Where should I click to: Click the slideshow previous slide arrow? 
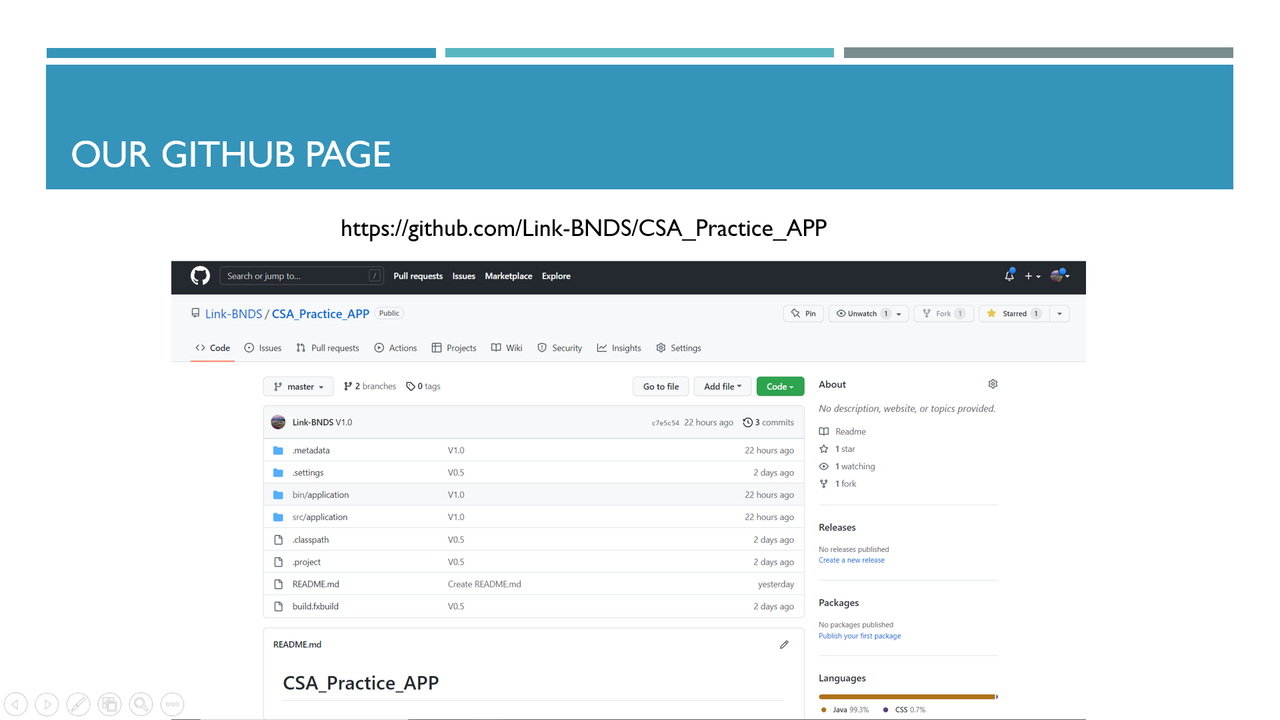point(15,704)
